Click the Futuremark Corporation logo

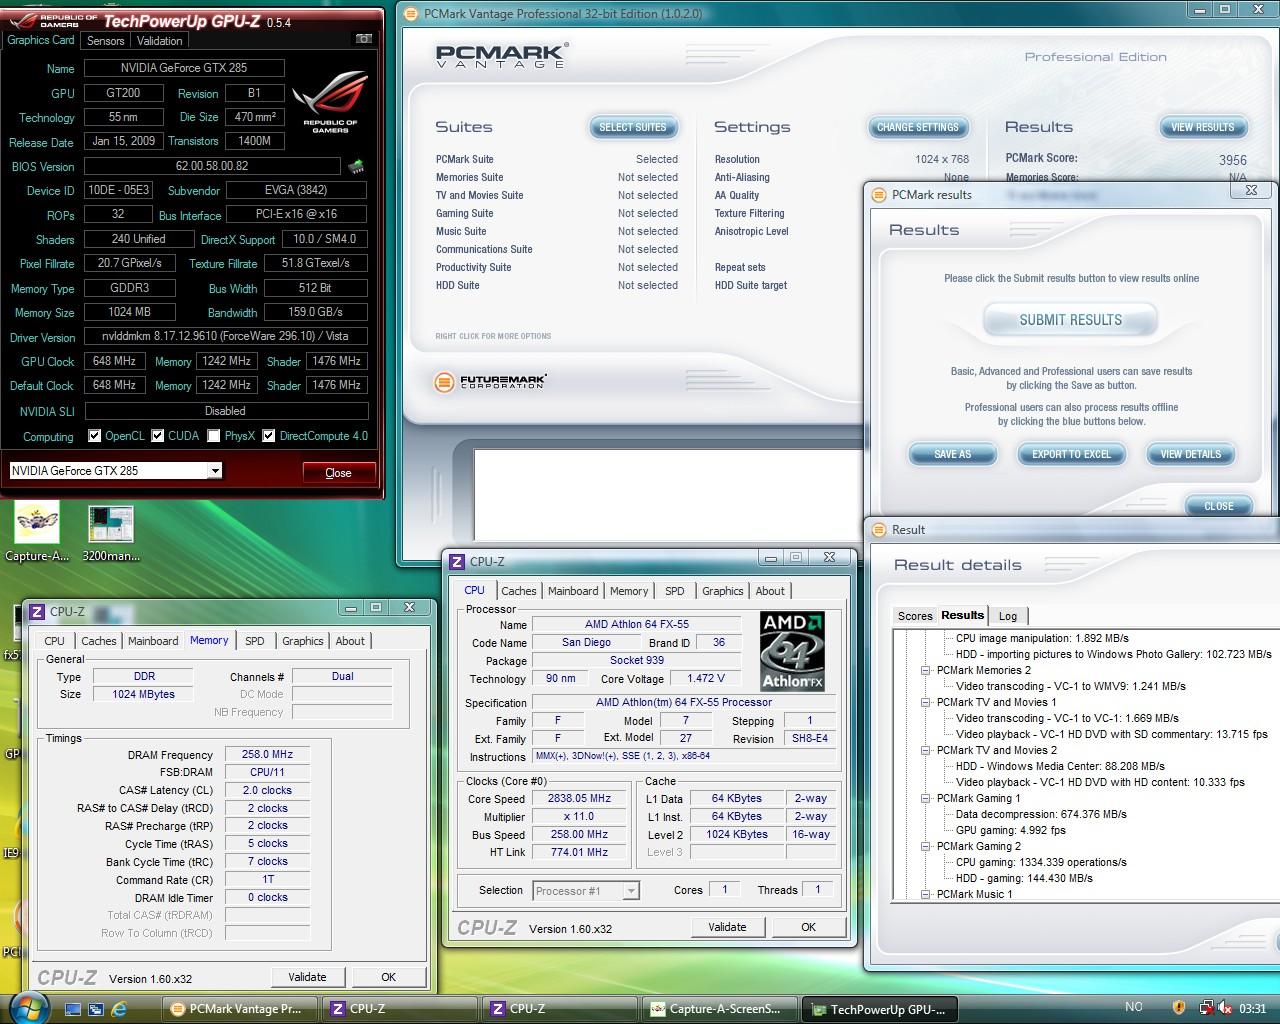pos(491,382)
